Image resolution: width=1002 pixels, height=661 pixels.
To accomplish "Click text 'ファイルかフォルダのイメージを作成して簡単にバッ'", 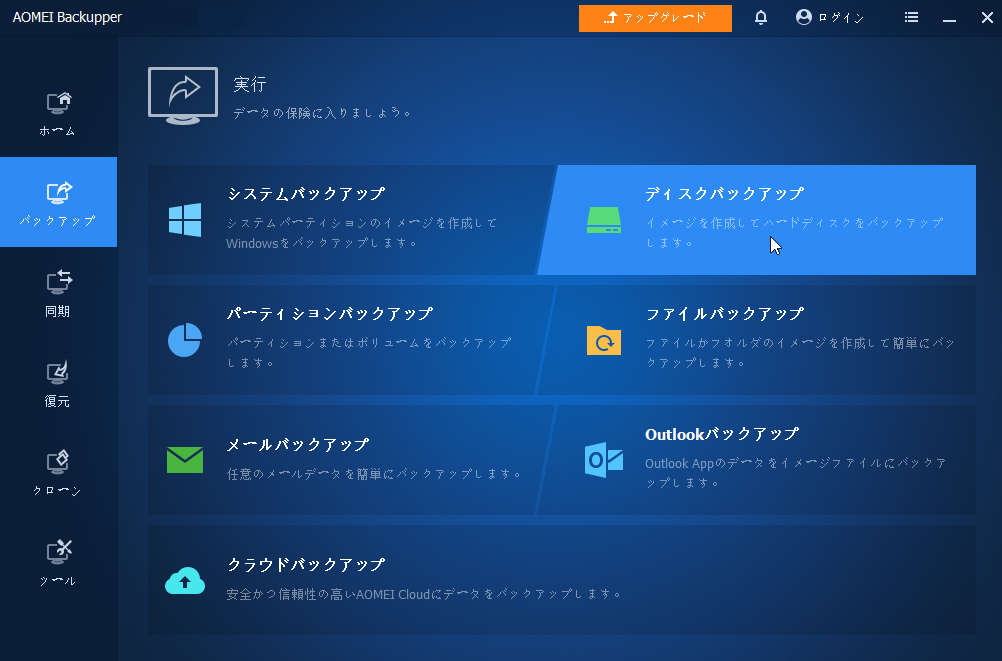I will point(800,343).
